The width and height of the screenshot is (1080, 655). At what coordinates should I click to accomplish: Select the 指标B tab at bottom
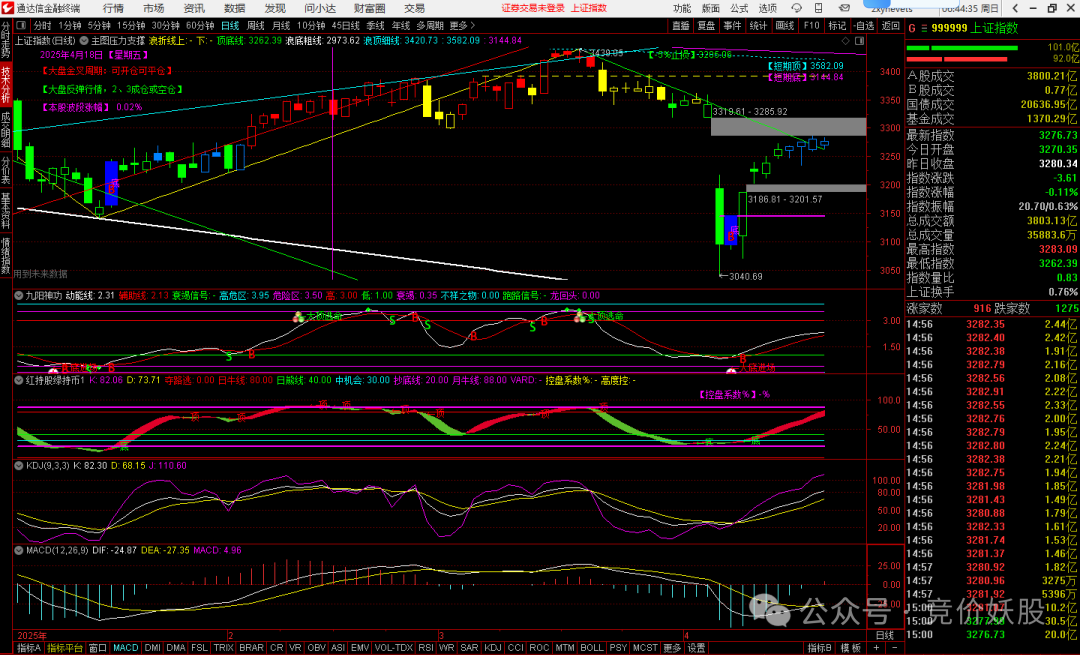pos(820,648)
